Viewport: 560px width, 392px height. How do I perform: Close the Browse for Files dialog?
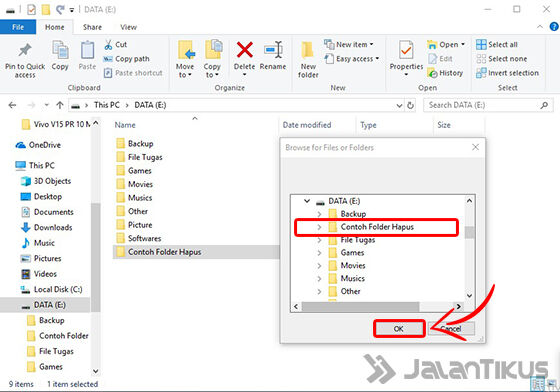pos(475,147)
